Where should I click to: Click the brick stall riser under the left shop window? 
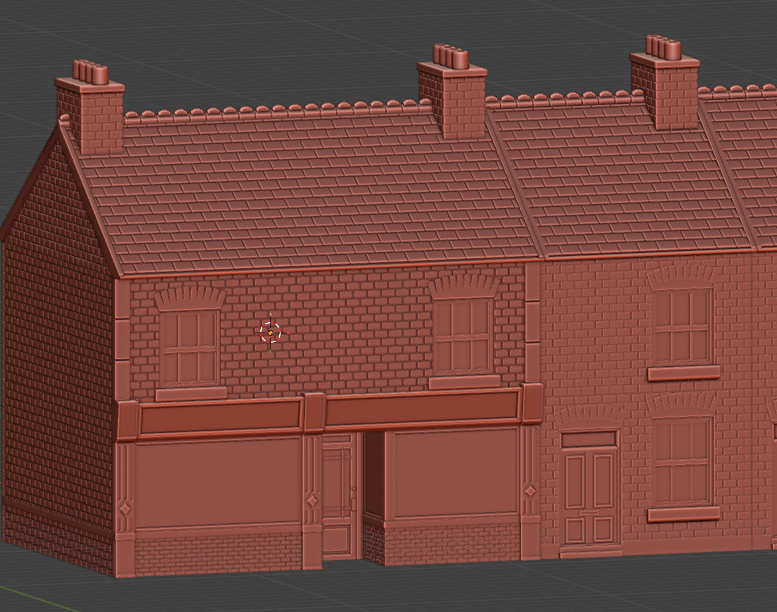click(x=217, y=551)
